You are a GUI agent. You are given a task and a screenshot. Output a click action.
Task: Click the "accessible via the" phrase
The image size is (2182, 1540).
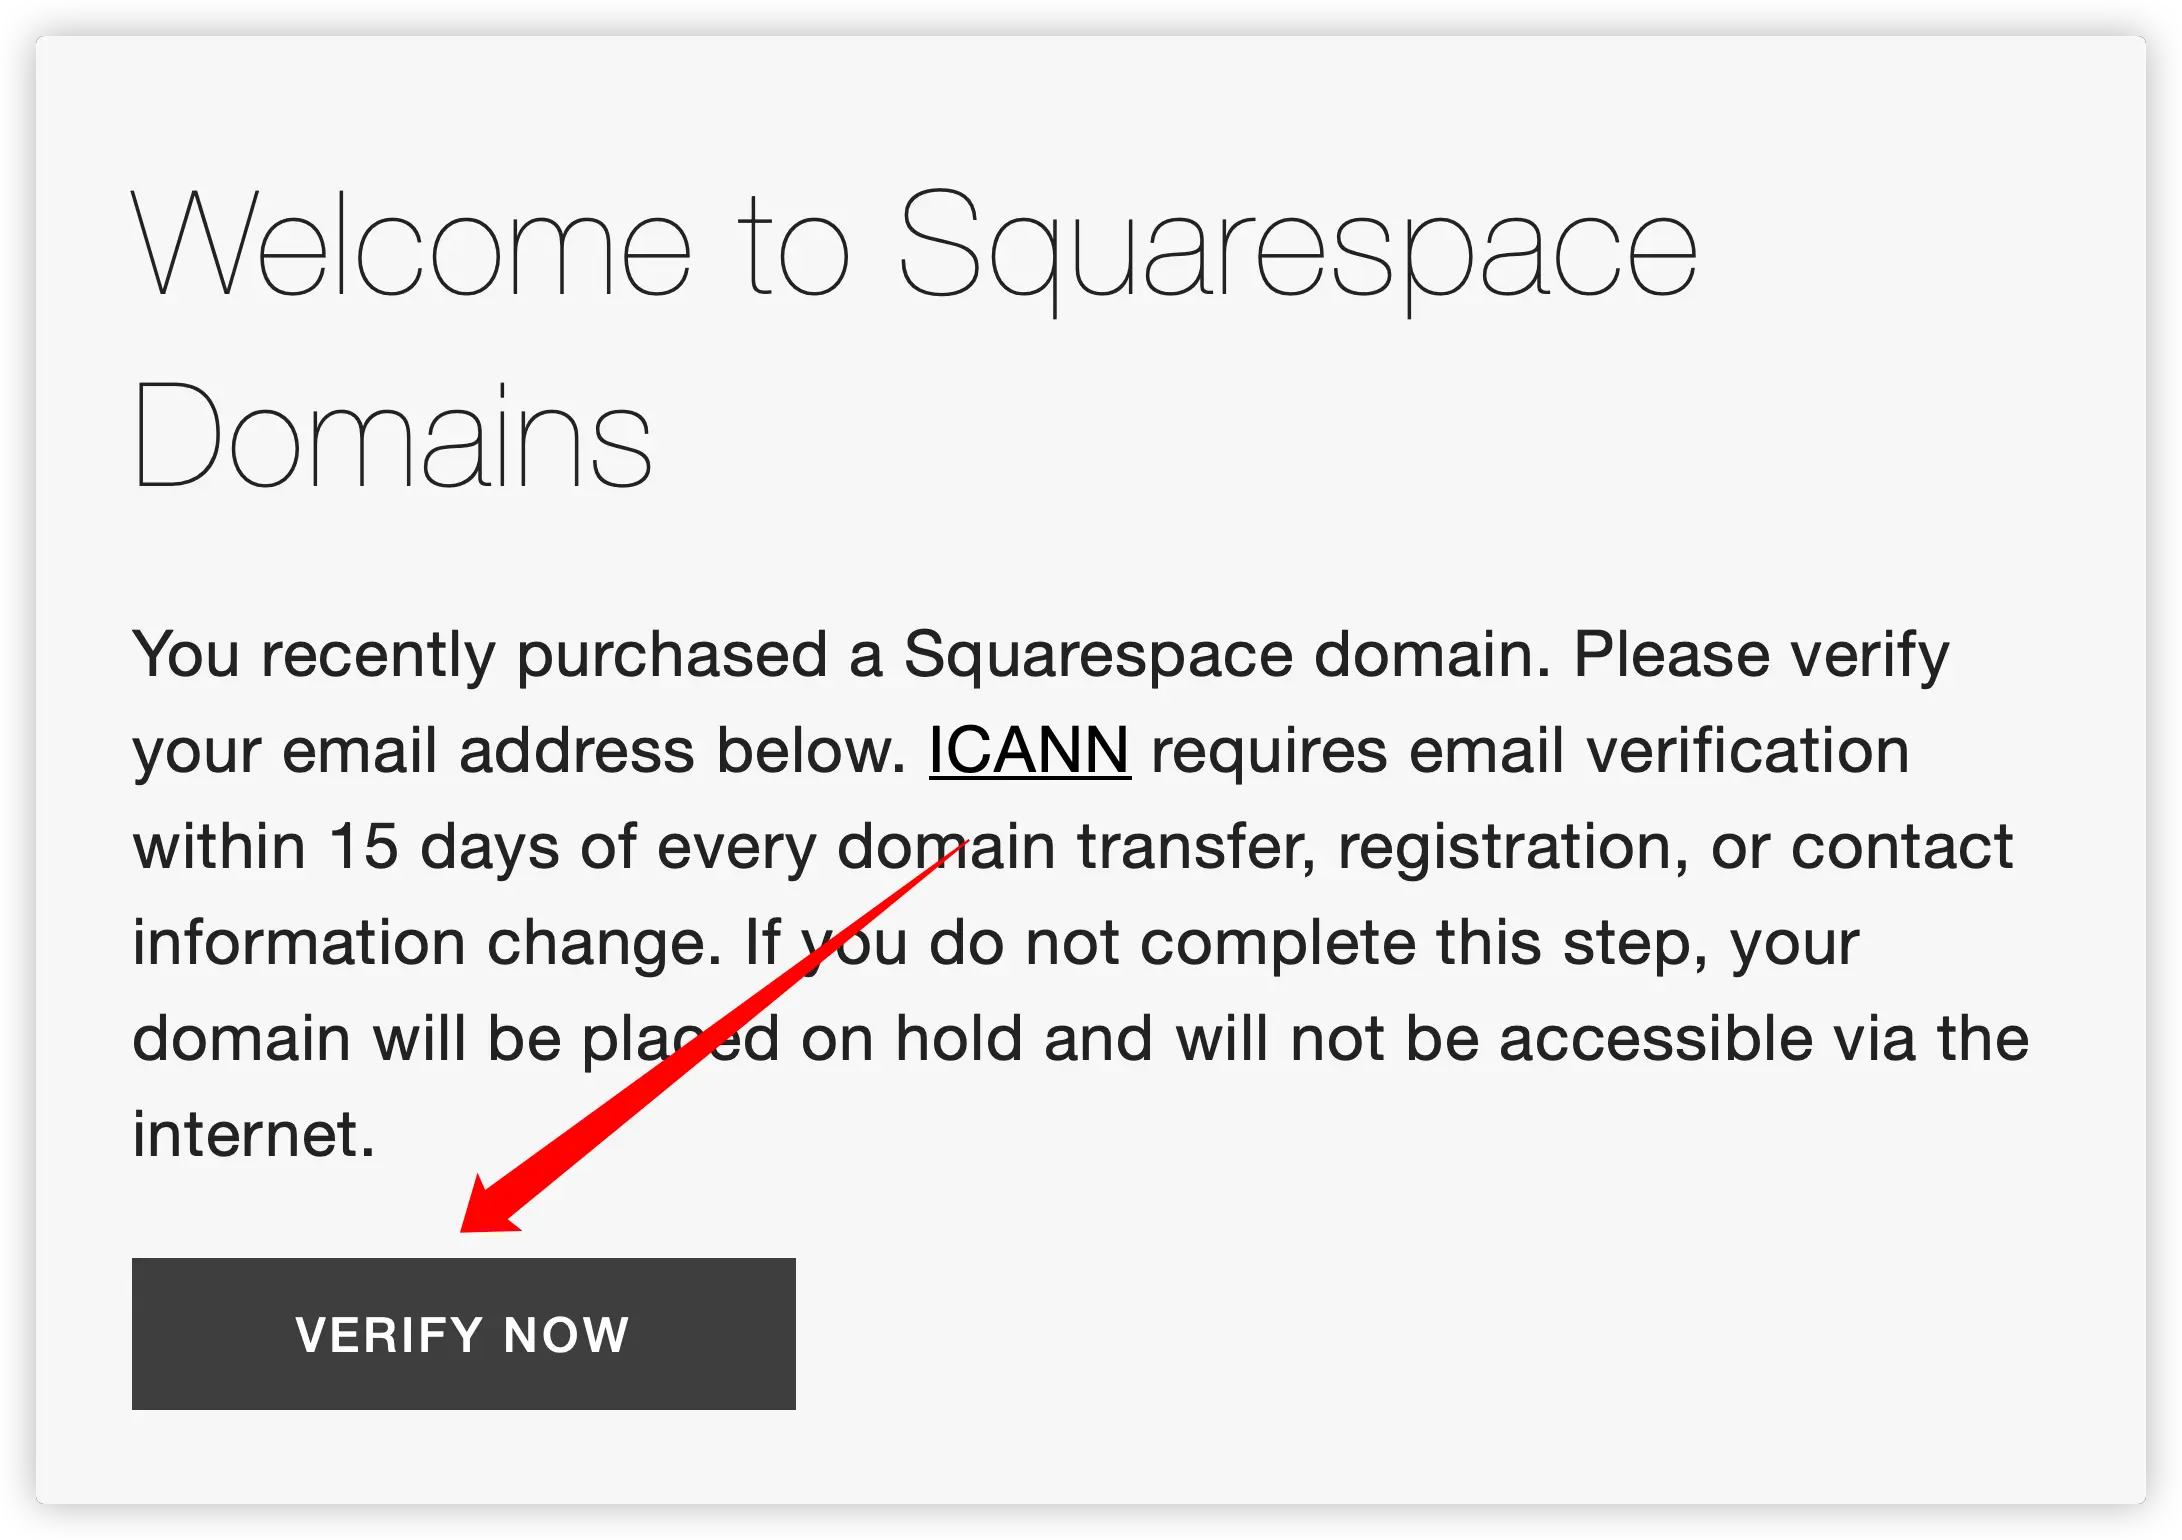[1764, 1038]
